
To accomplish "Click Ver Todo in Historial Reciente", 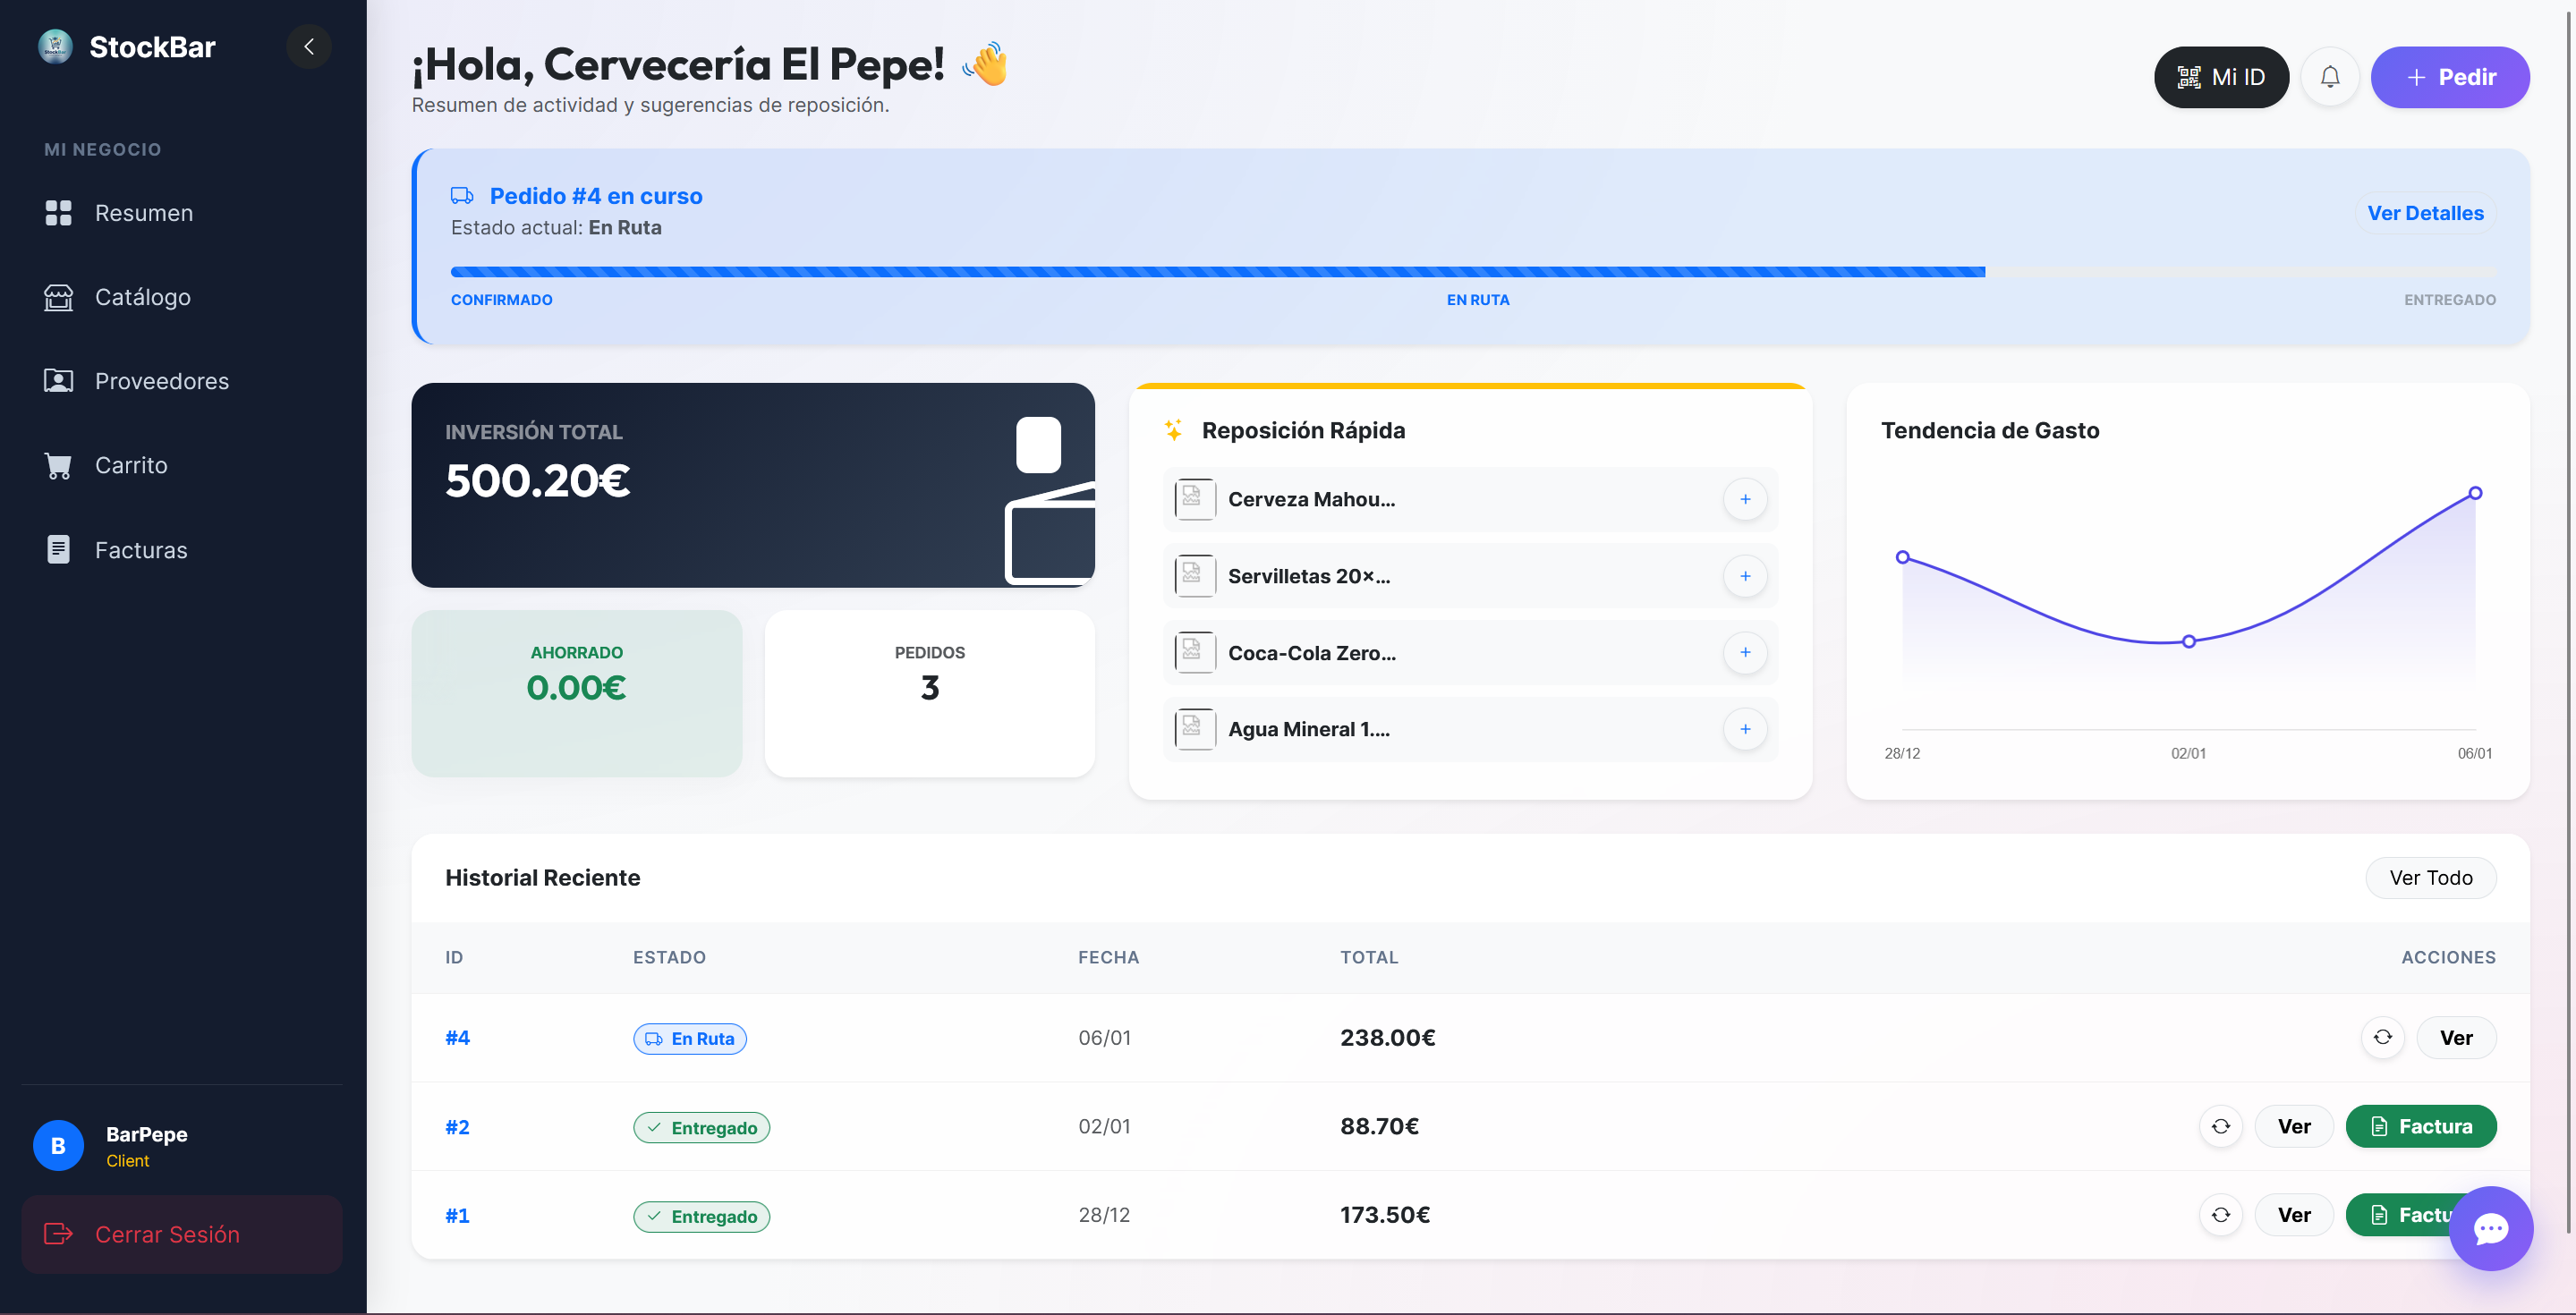I will click(2430, 878).
